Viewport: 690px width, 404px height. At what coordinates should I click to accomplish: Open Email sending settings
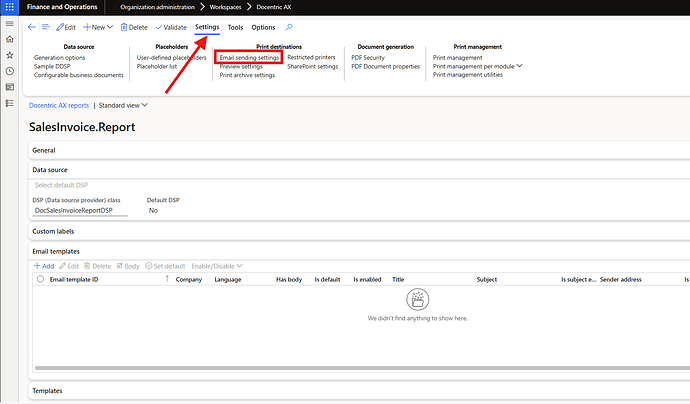coord(249,58)
